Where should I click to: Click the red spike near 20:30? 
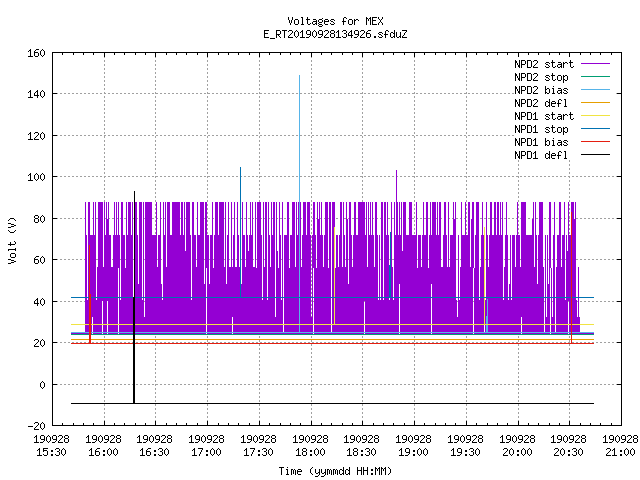571,278
